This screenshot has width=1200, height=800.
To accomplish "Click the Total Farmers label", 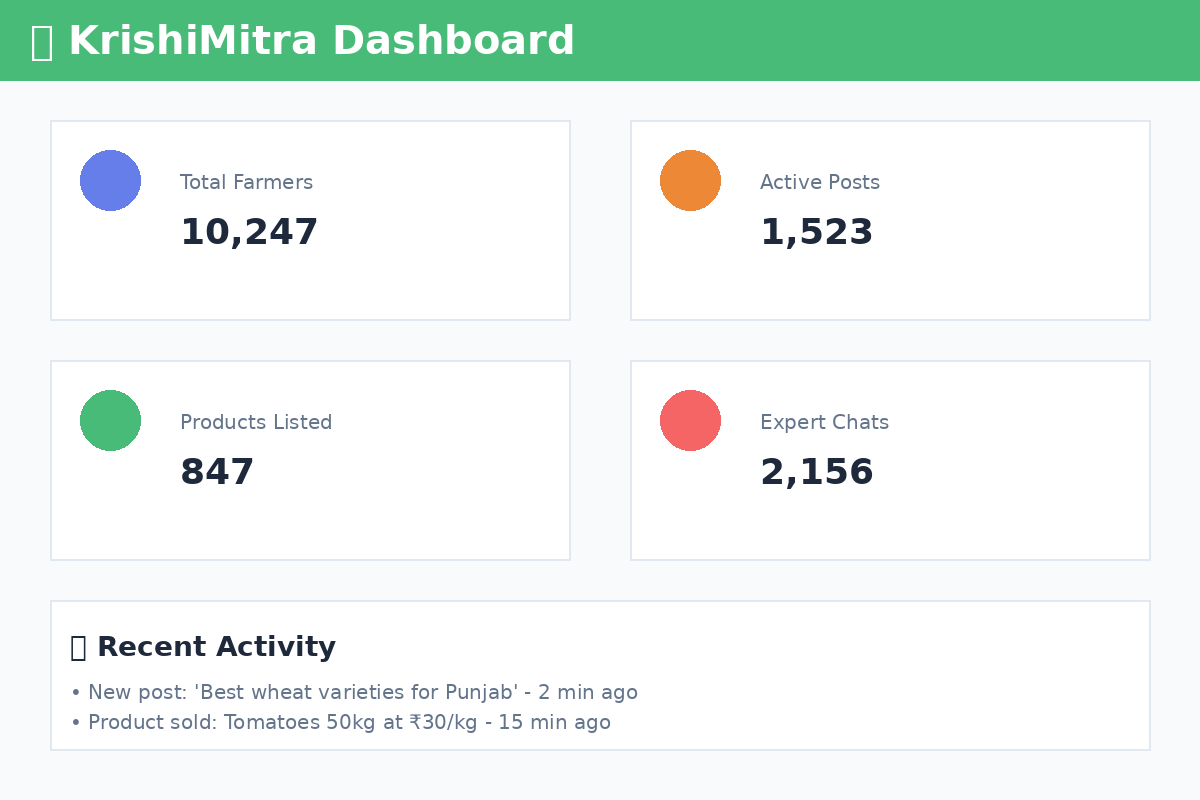I will click(x=246, y=183).
